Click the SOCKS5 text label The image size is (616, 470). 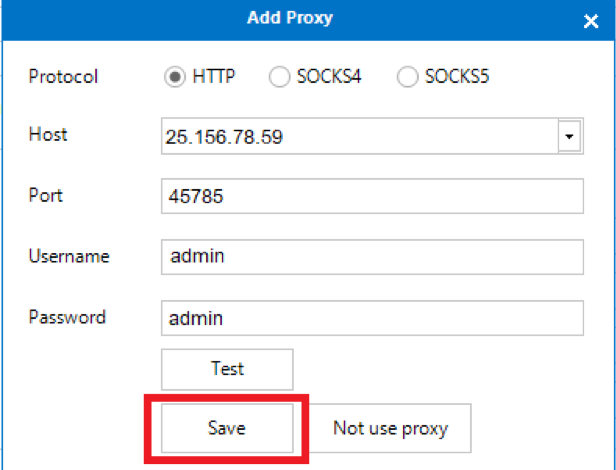(x=457, y=77)
